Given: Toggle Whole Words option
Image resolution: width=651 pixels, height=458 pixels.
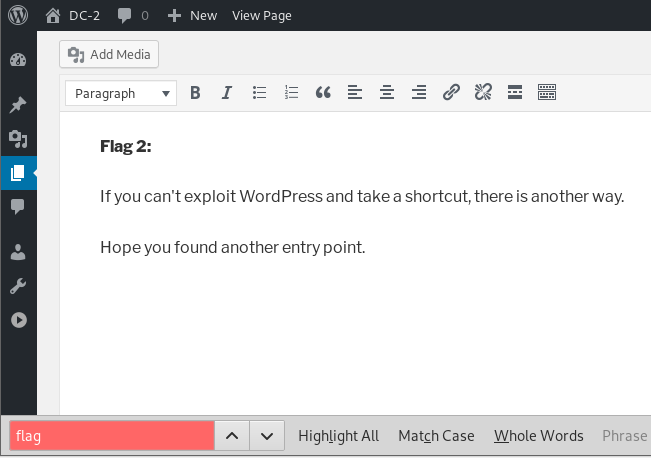Looking at the screenshot, I should [538, 436].
